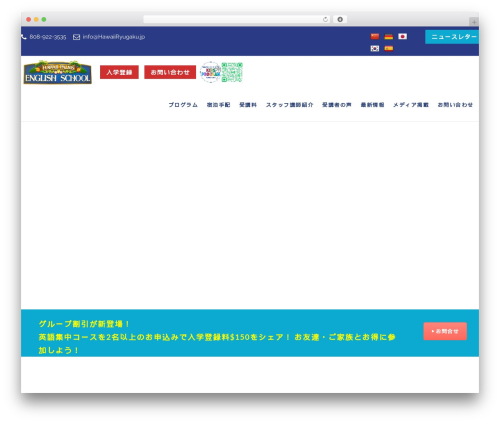Open the お問い合わせ navigation menu item
This screenshot has width=500, height=423.
tap(455, 105)
